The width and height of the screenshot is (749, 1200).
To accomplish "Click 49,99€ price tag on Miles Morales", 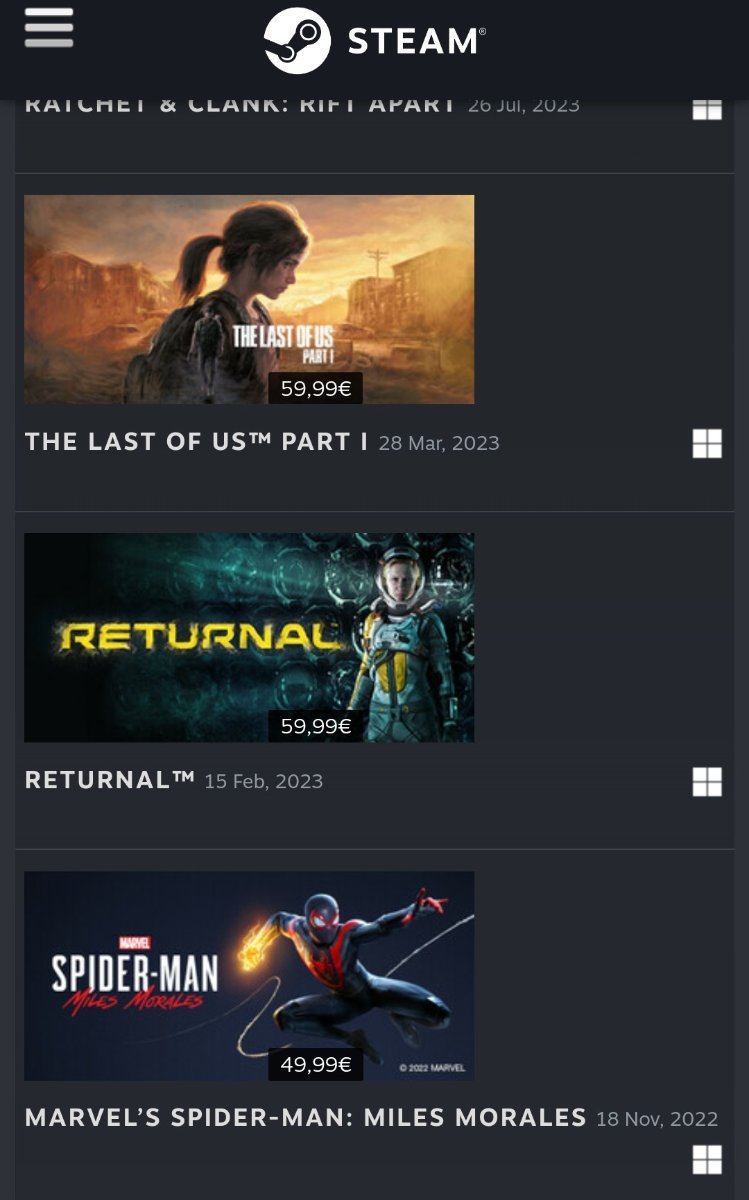I will (316, 1065).
